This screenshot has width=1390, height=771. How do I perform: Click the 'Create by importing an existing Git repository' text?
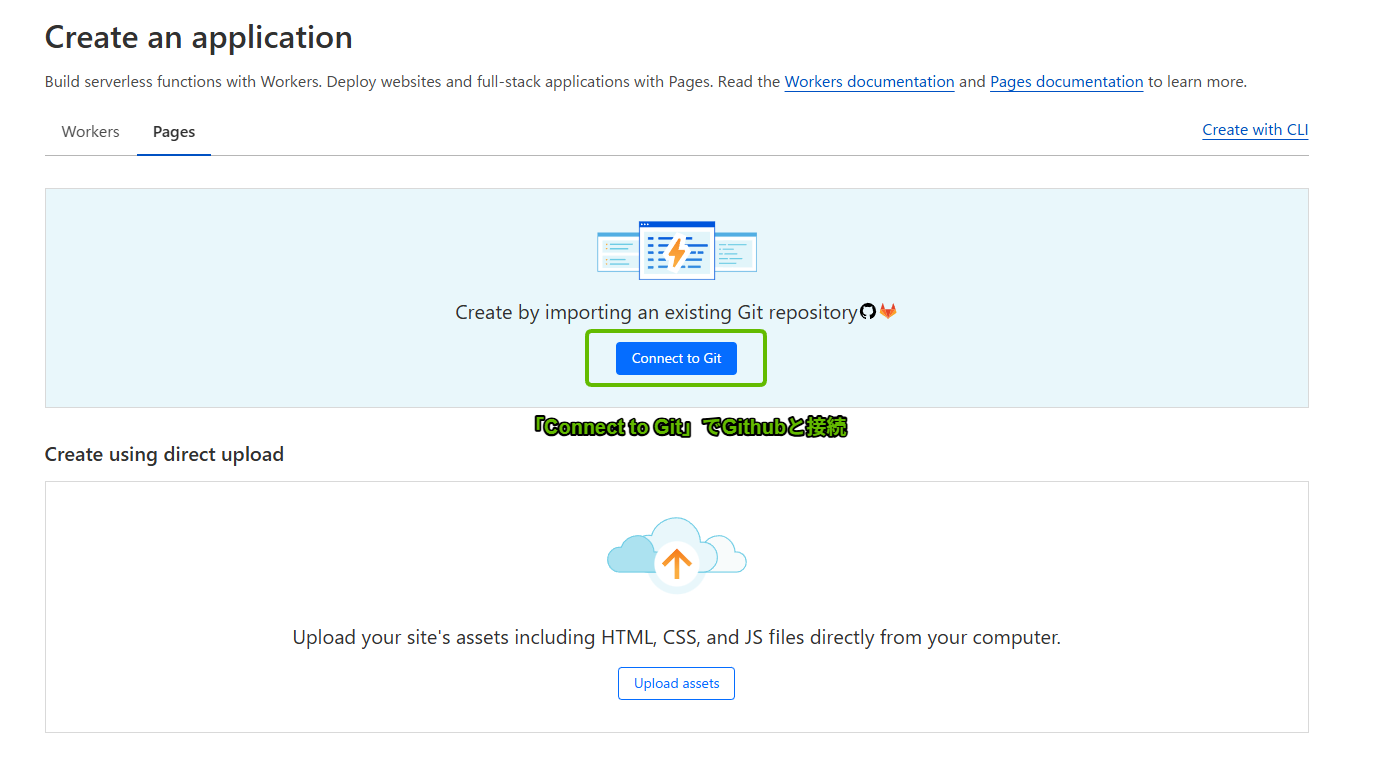coord(656,313)
